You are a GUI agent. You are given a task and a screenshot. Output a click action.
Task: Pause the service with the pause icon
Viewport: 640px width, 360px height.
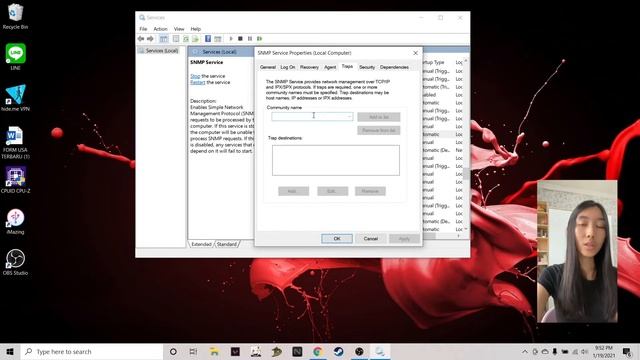(250, 38)
